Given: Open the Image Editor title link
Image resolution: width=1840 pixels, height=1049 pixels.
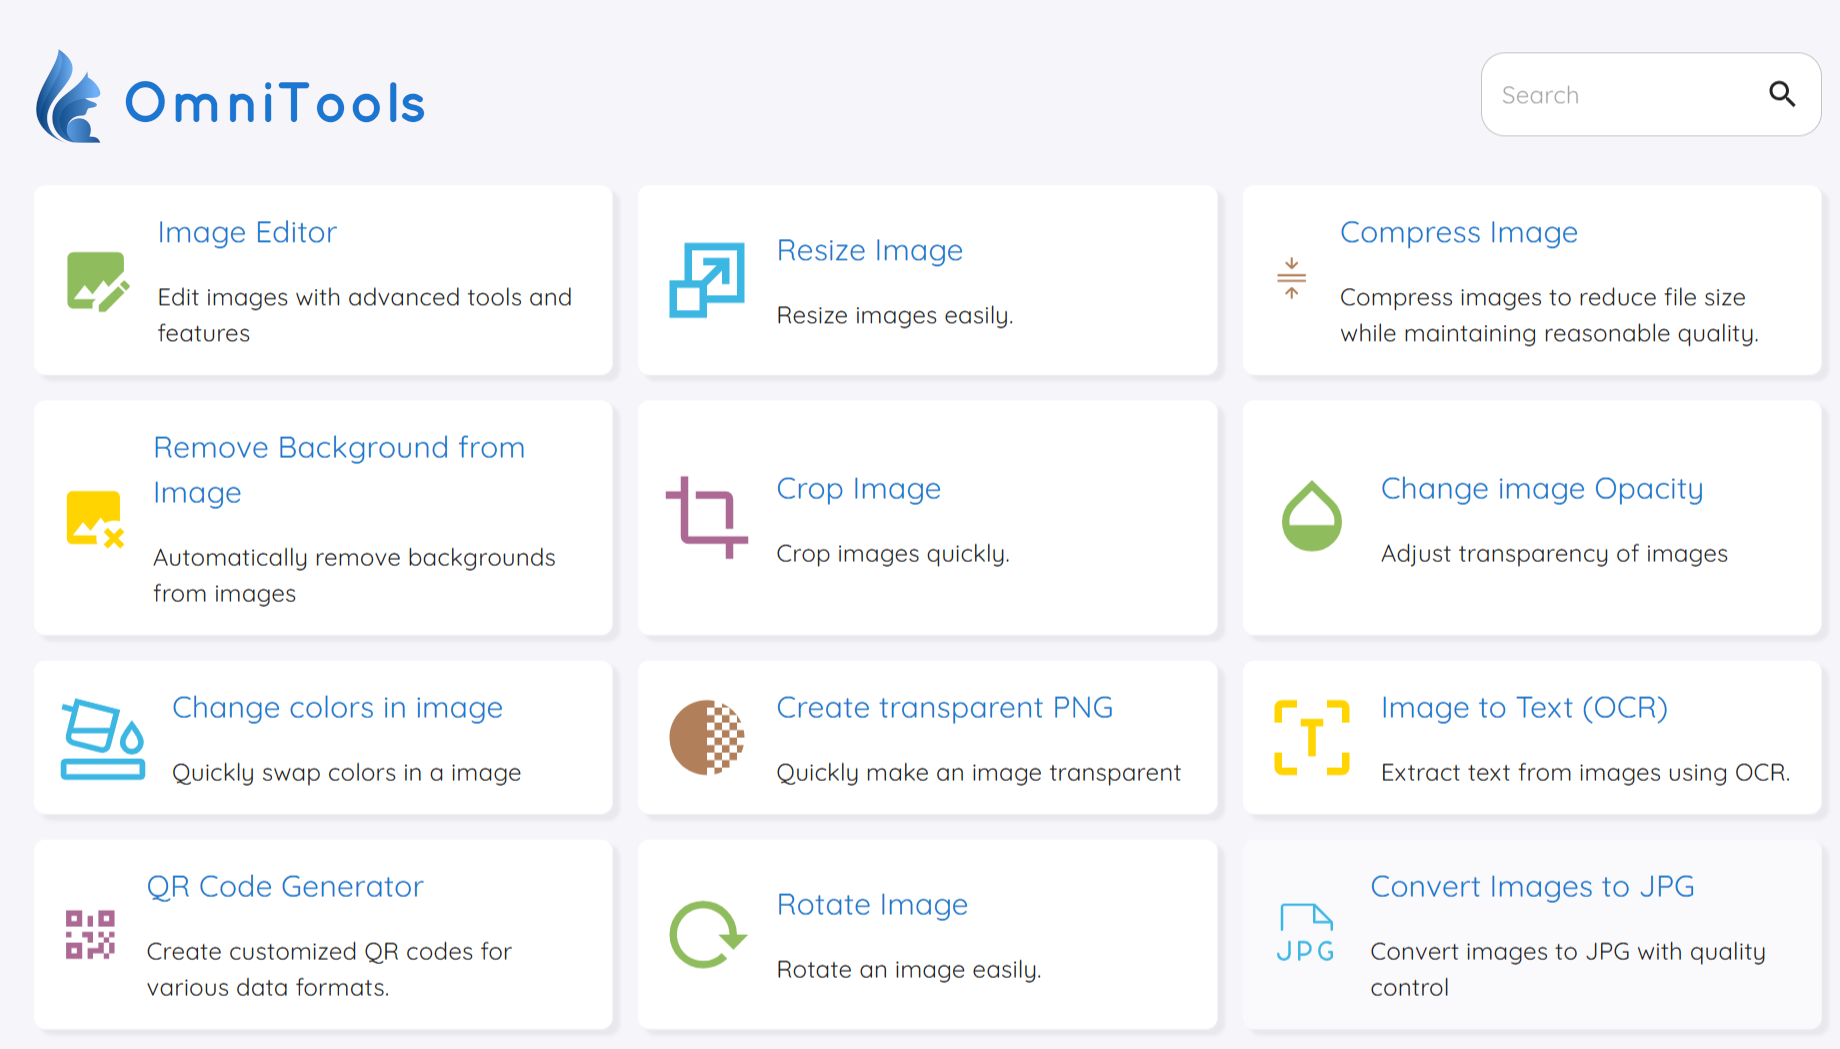Looking at the screenshot, I should click(x=247, y=232).
